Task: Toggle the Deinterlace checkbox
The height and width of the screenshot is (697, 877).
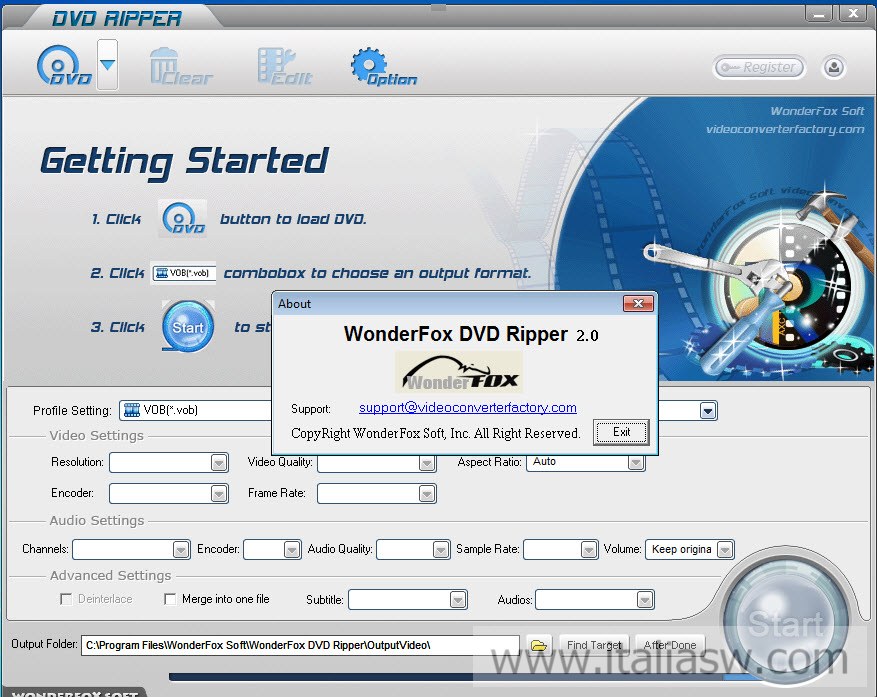Action: 66,599
